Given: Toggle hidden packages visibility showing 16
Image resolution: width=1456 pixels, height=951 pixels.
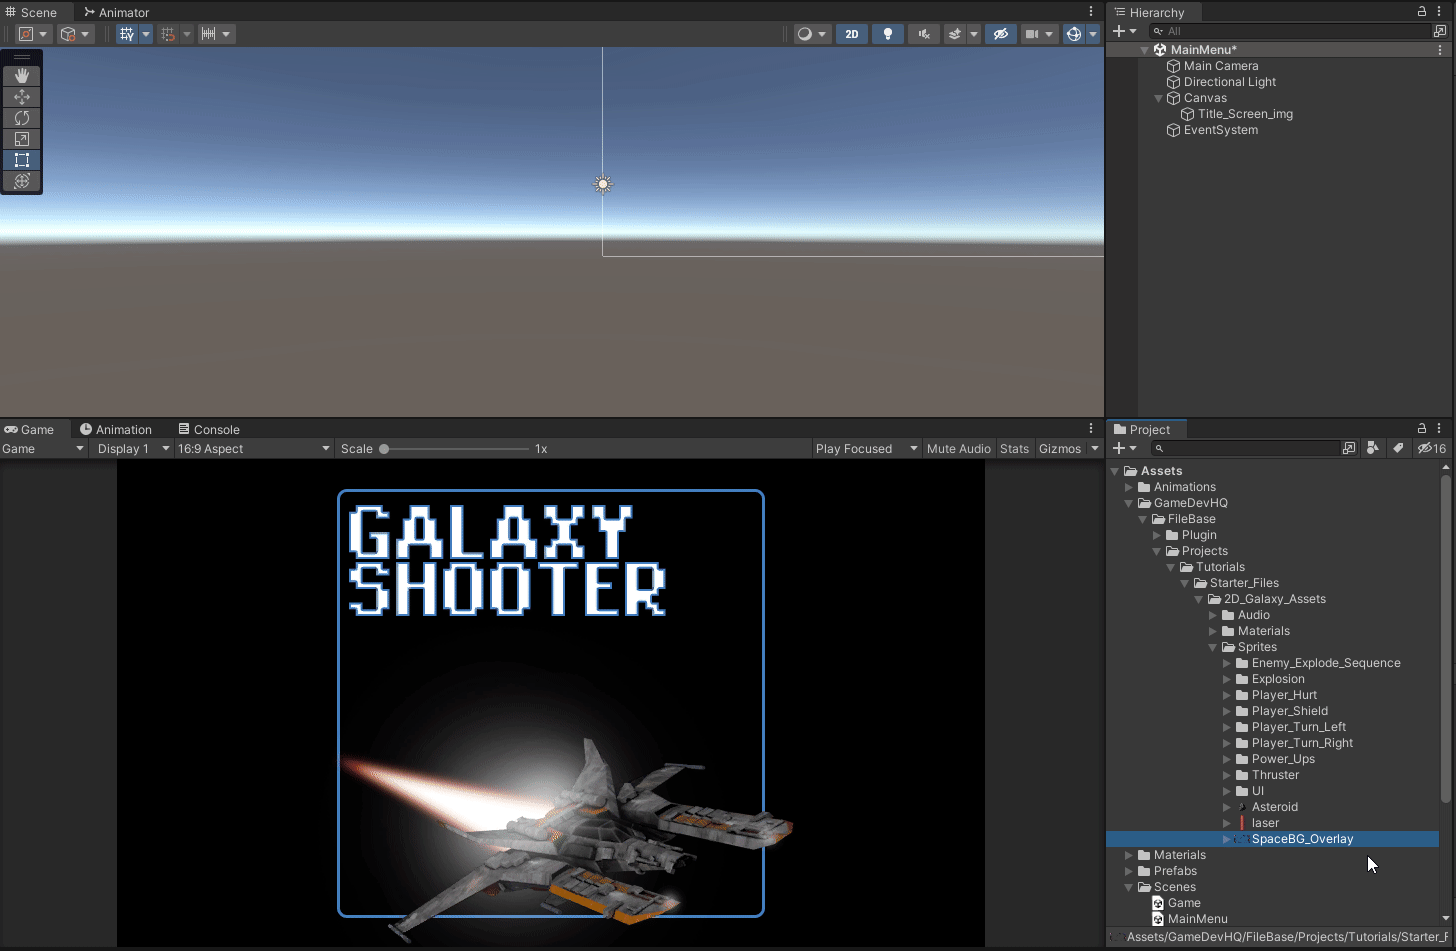Looking at the screenshot, I should coord(1432,448).
